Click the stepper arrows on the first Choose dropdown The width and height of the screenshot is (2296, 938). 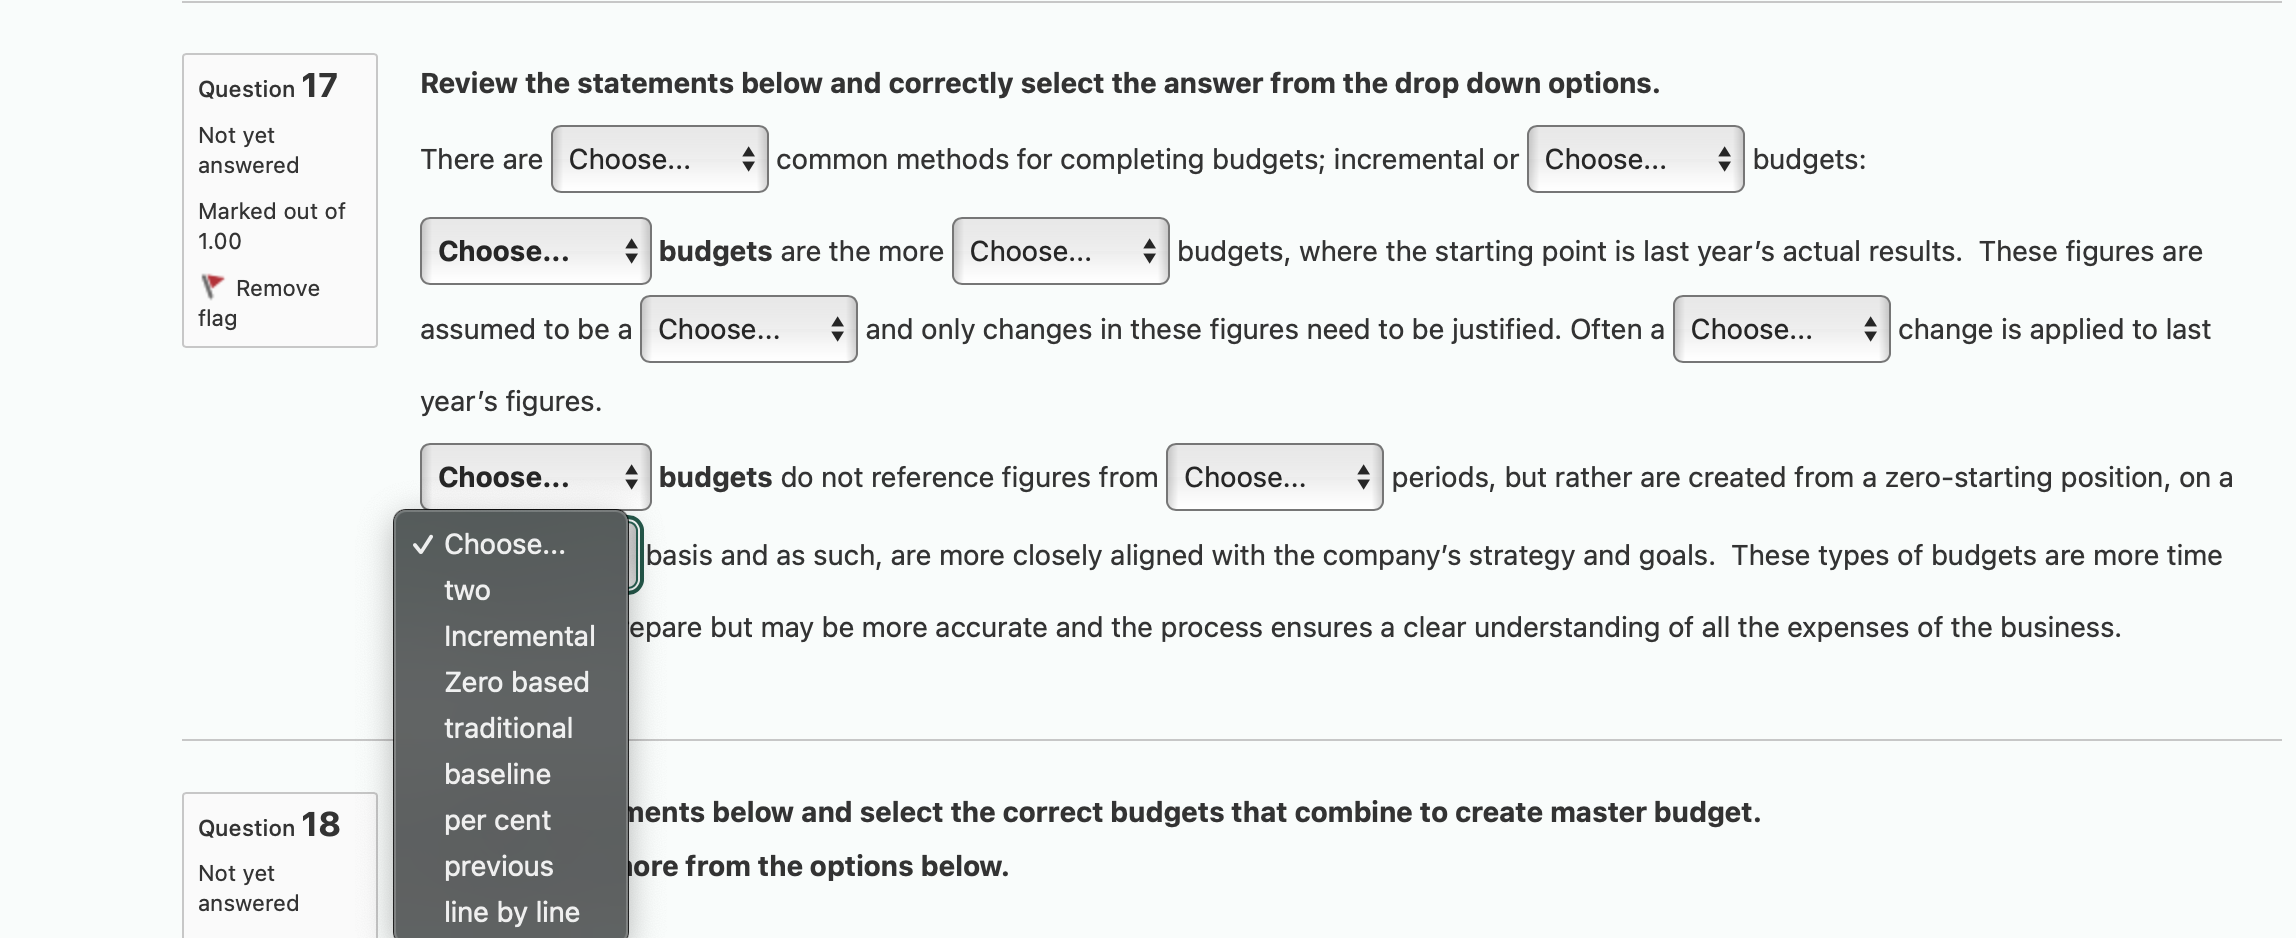point(748,158)
